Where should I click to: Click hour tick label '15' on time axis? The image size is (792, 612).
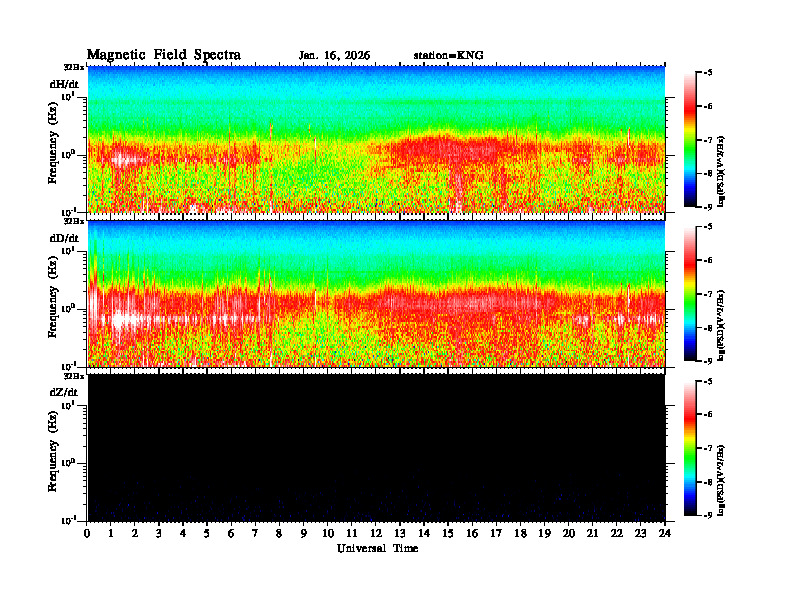[x=448, y=534]
